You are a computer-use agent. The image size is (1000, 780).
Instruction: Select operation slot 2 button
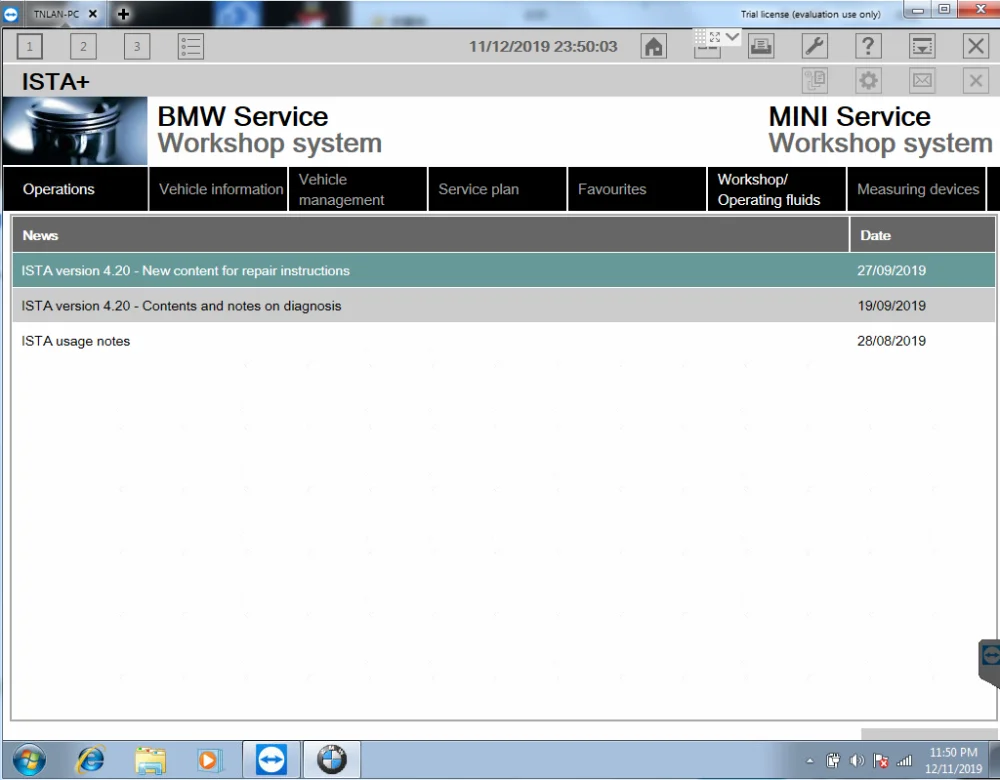(x=83, y=47)
